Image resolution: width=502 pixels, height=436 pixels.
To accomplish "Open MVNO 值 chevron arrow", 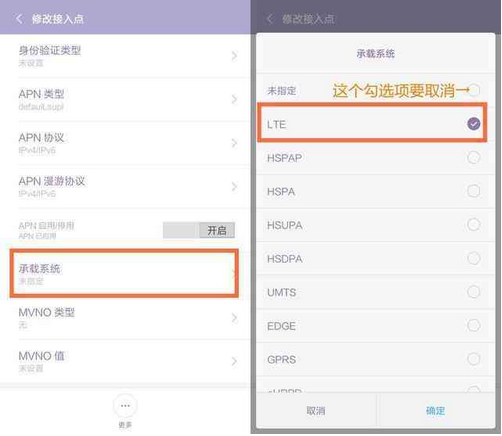I will pos(234,361).
